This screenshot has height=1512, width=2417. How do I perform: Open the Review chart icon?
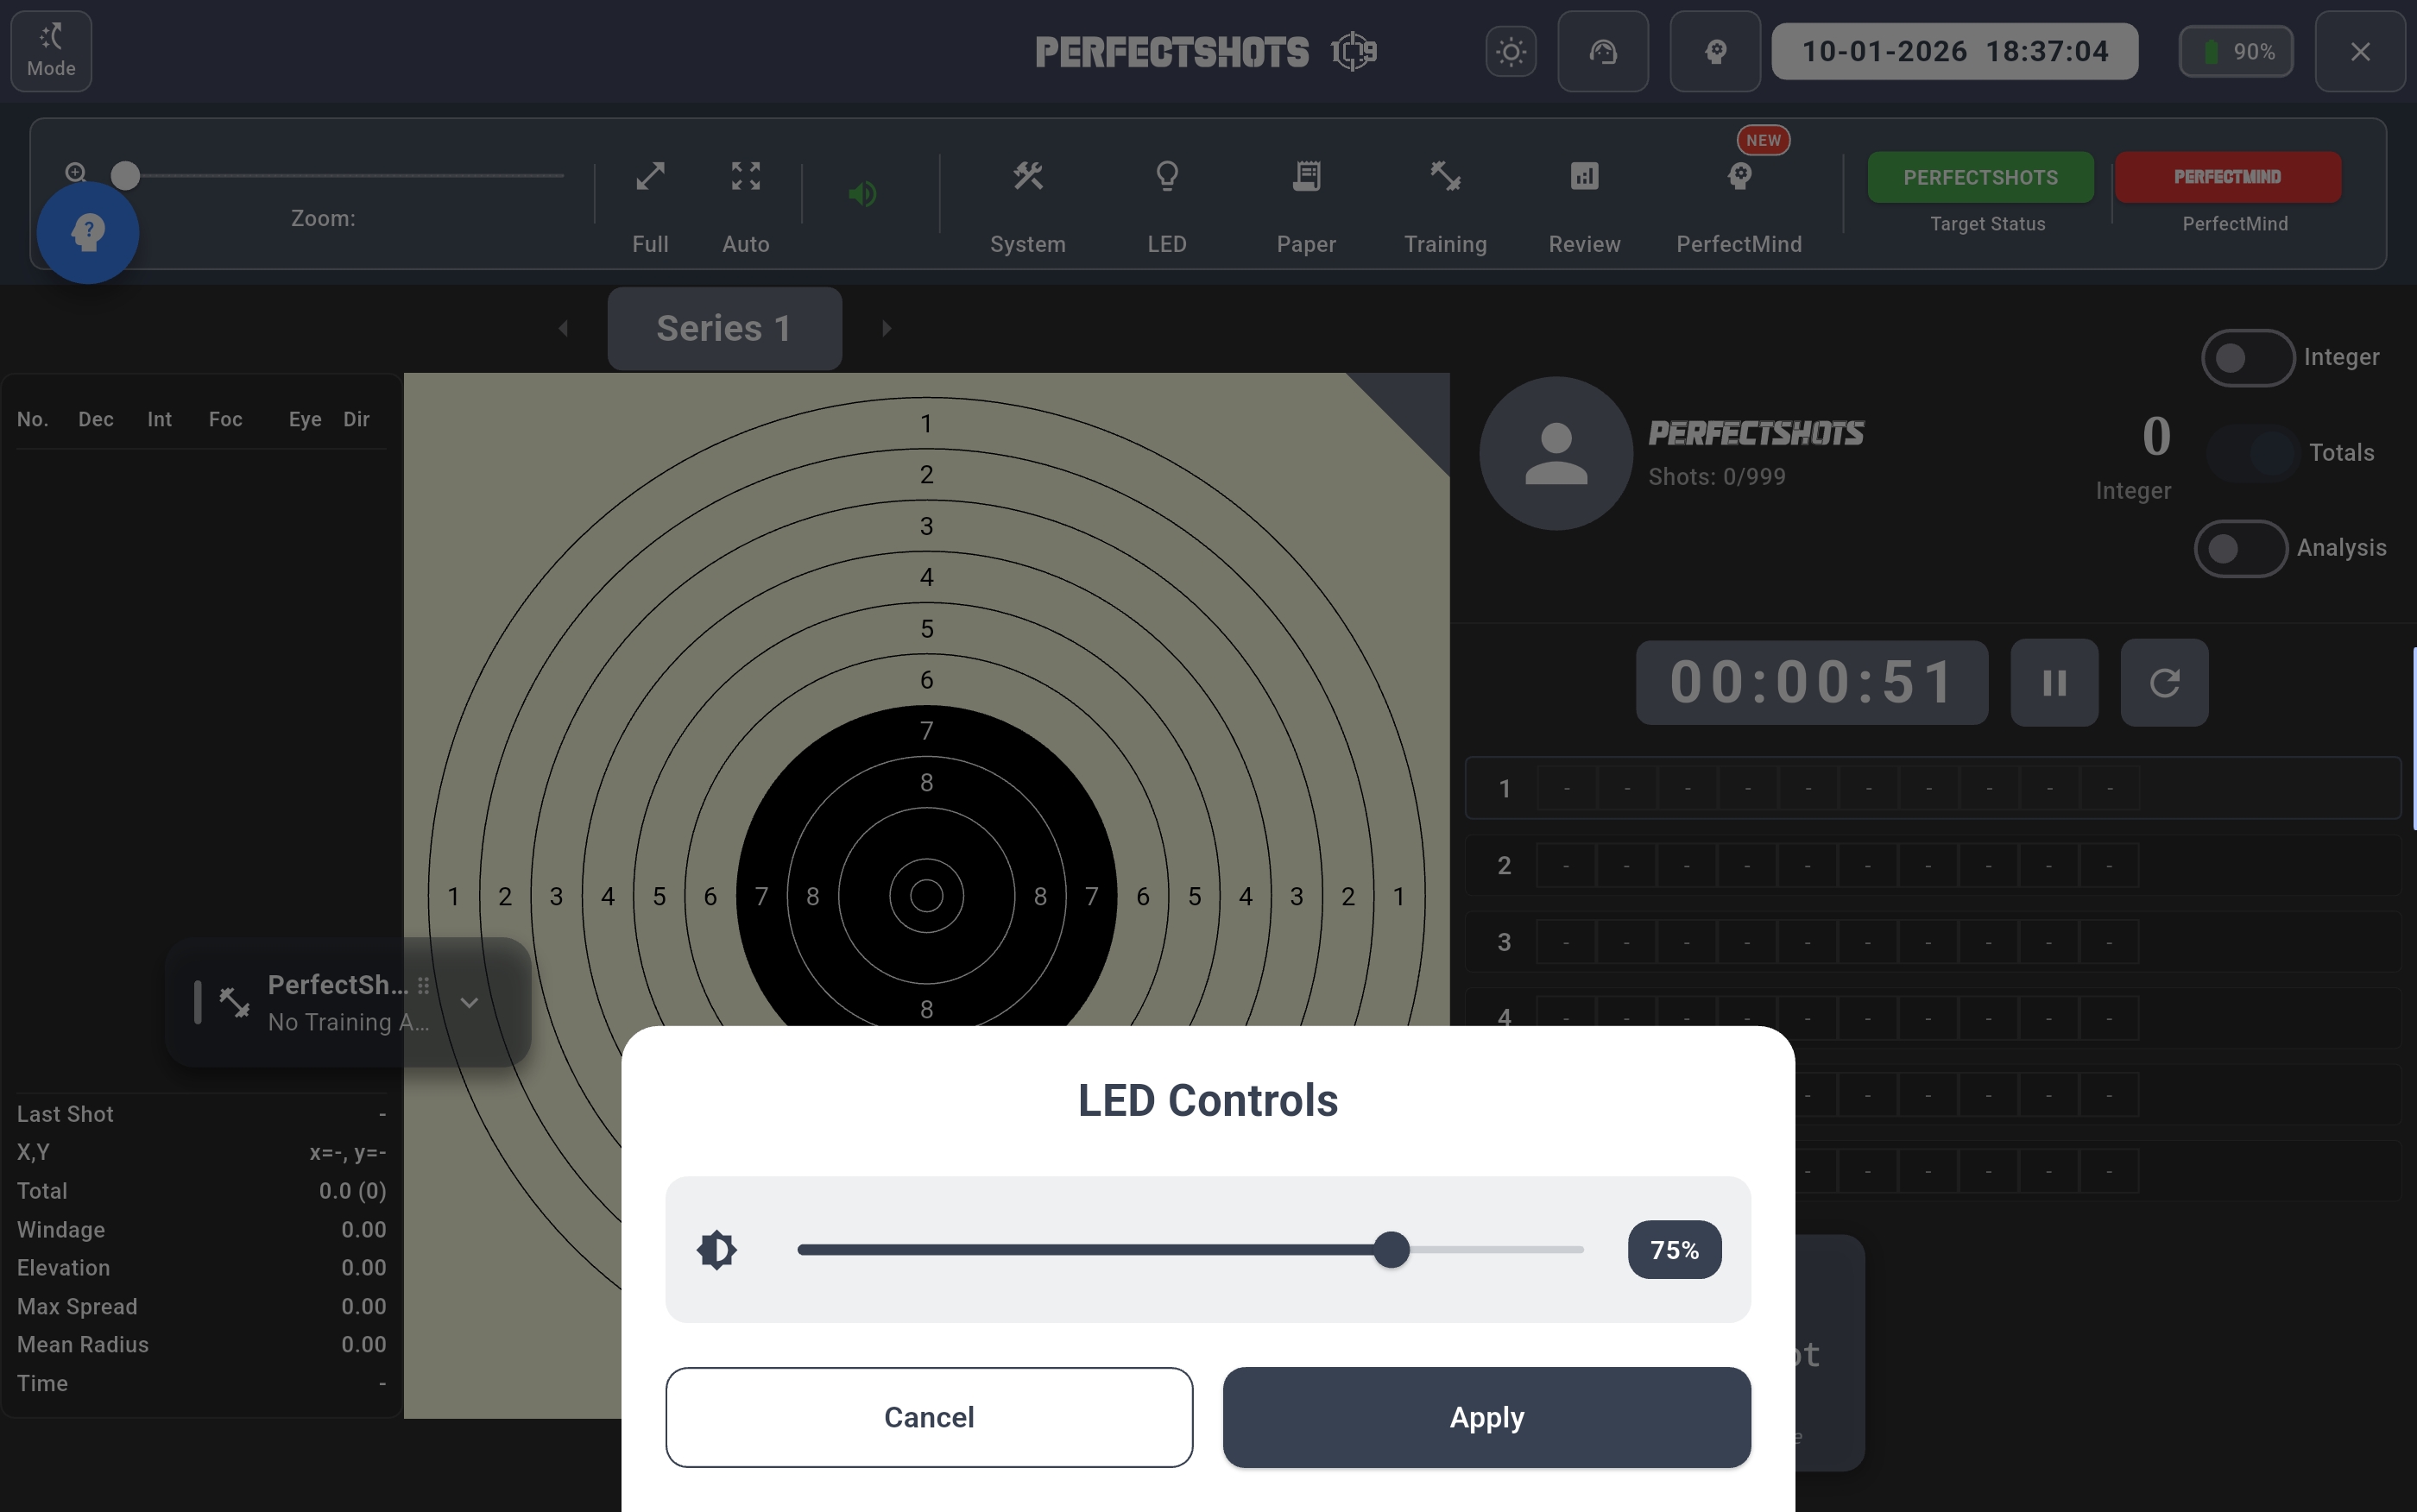point(1584,177)
